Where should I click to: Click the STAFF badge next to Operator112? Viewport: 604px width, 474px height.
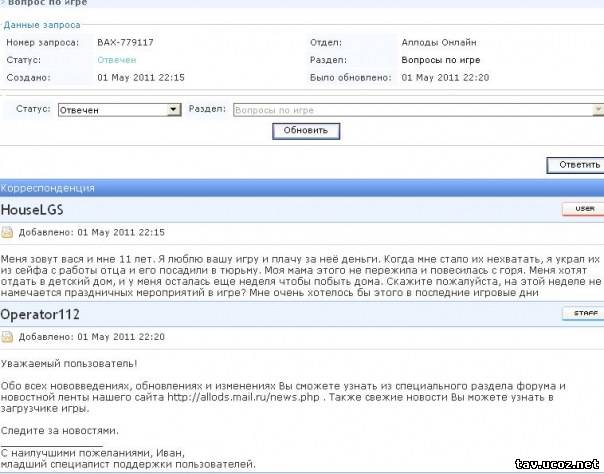(x=582, y=314)
